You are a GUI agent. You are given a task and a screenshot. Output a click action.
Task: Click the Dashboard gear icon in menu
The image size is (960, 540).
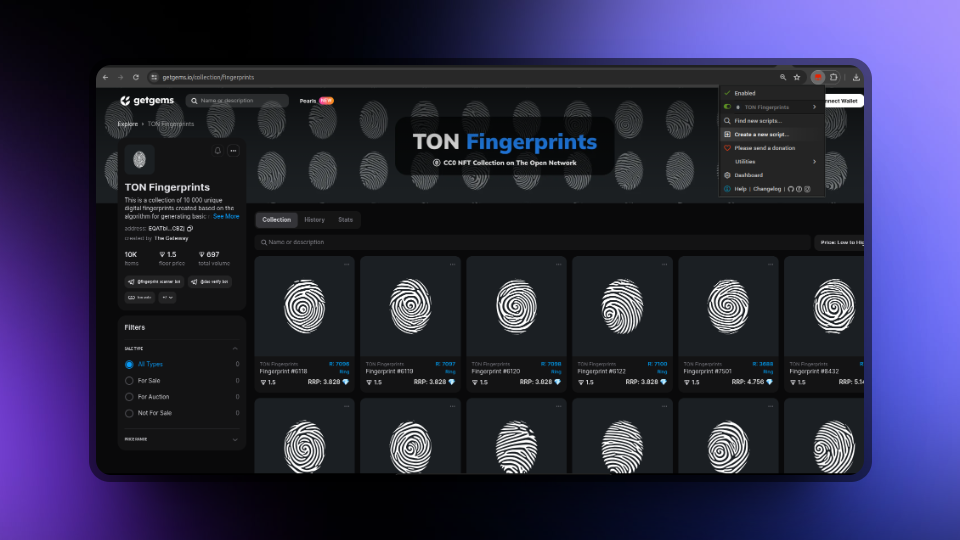point(727,175)
